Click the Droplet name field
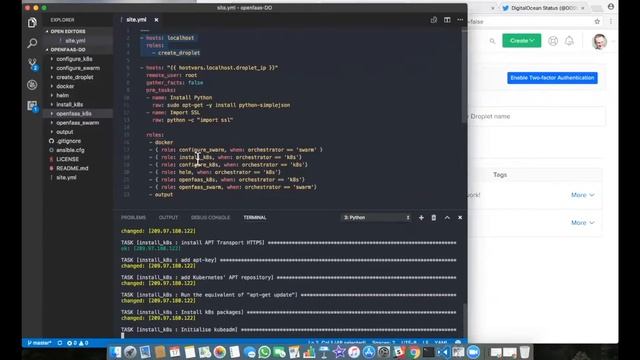 coord(536,116)
